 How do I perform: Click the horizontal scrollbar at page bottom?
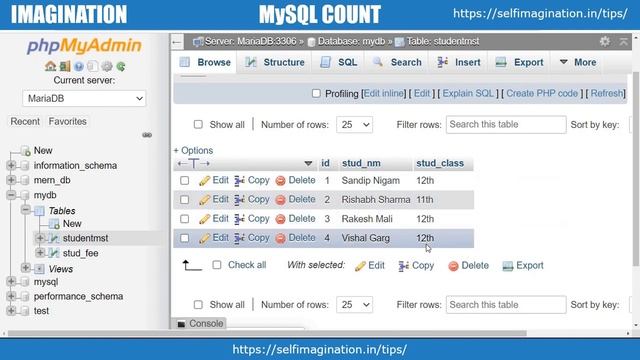coord(267,333)
